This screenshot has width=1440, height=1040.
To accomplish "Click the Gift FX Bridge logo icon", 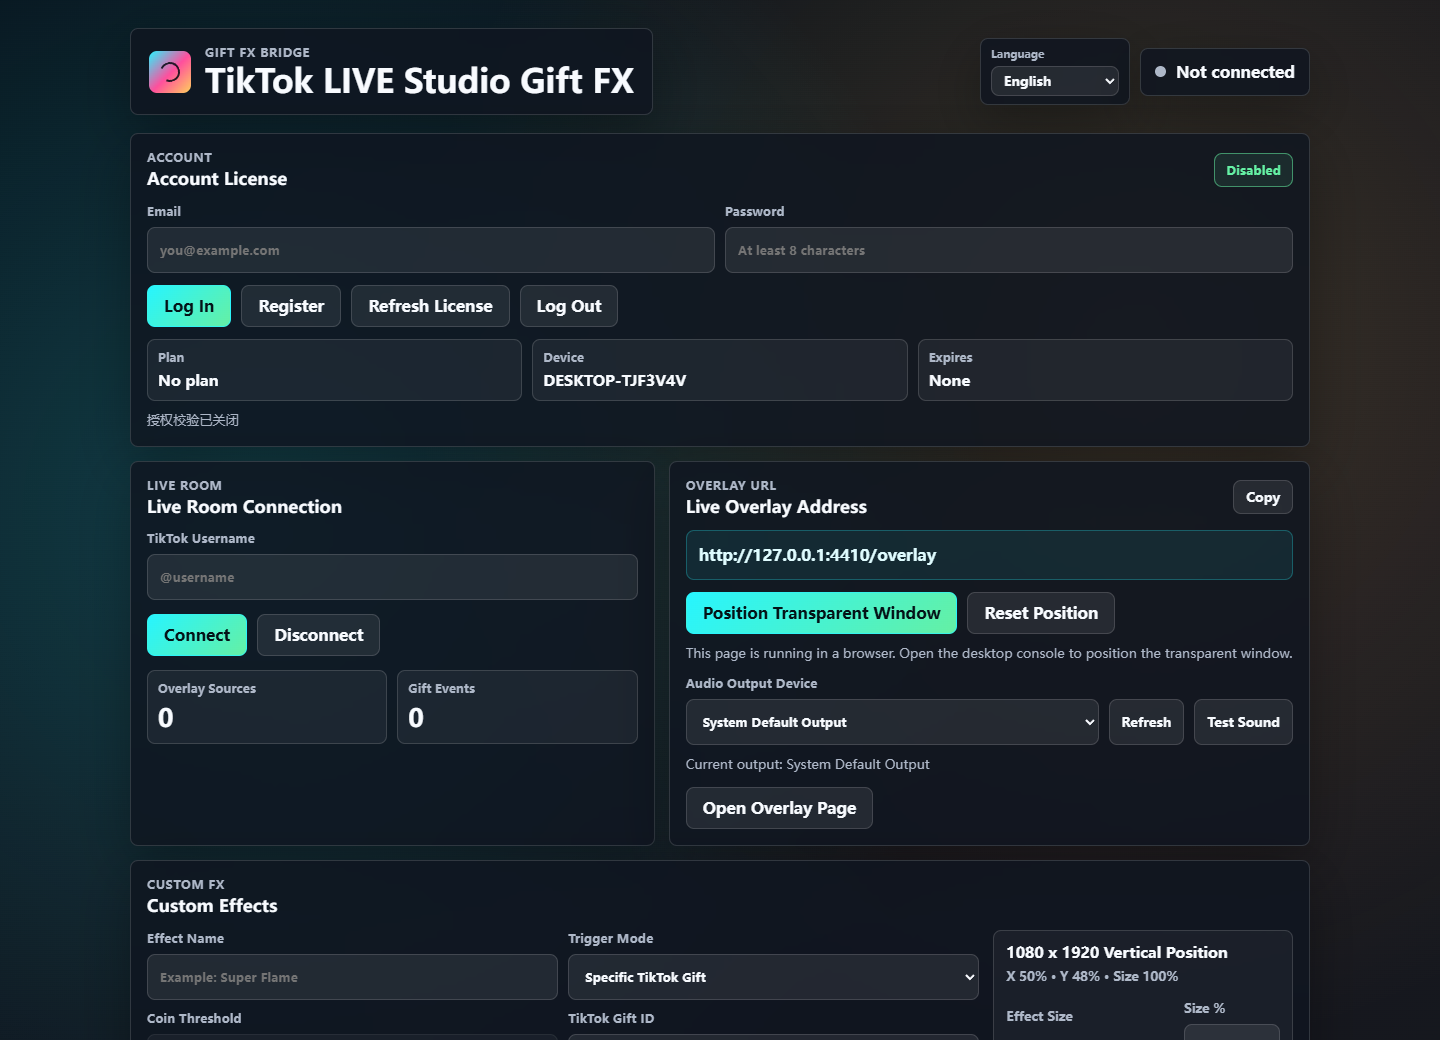I will pos(170,72).
